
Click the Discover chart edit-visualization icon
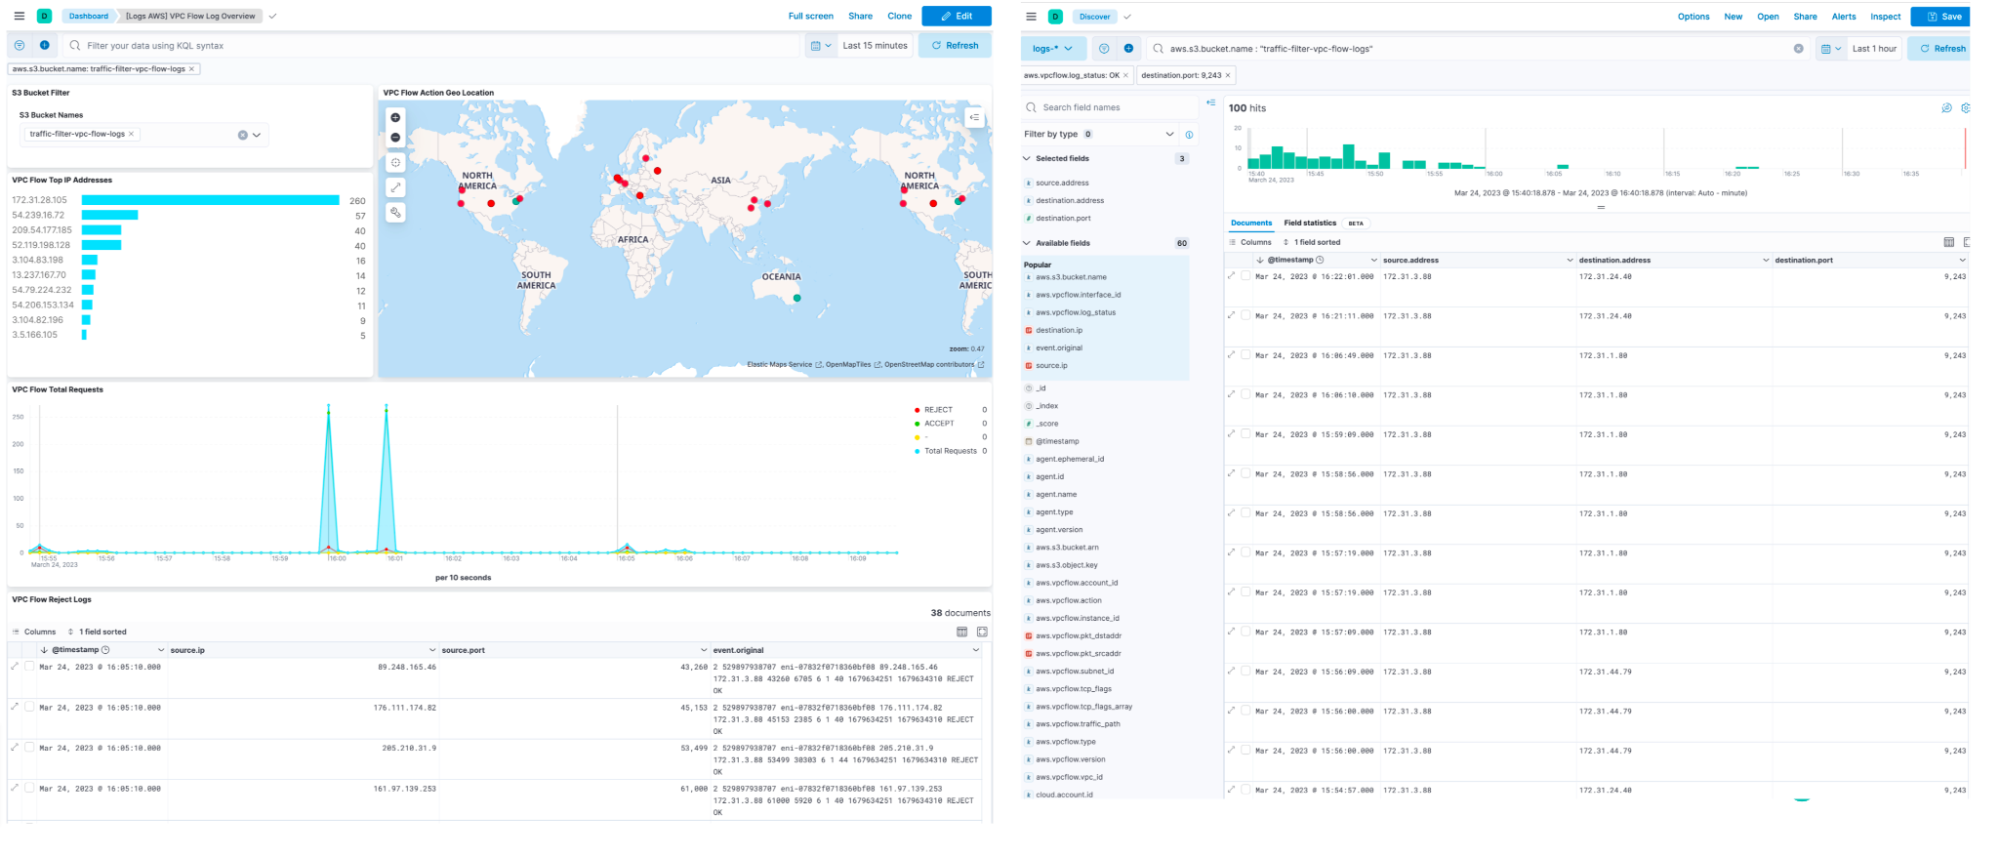click(1946, 107)
